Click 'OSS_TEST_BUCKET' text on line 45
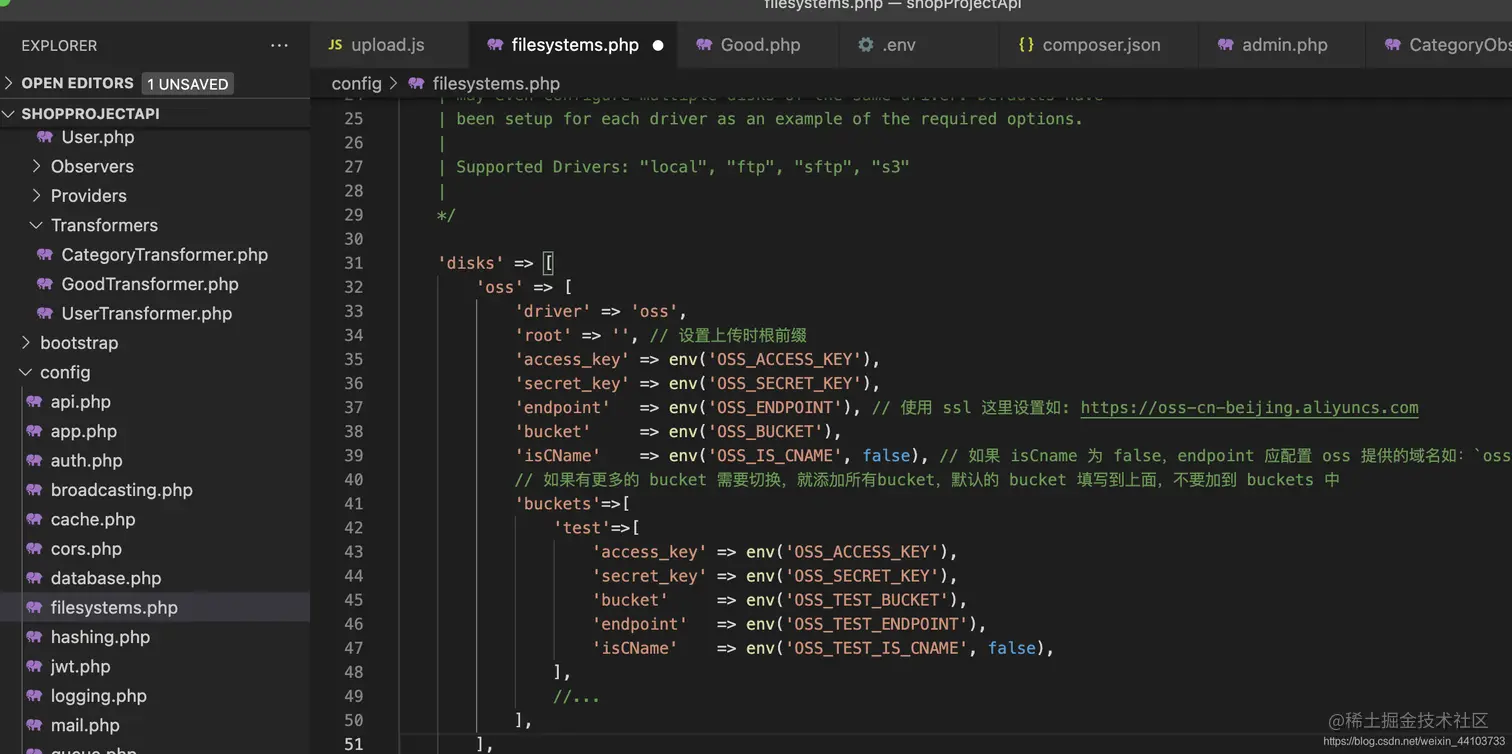The height and width of the screenshot is (754, 1512). coord(867,600)
